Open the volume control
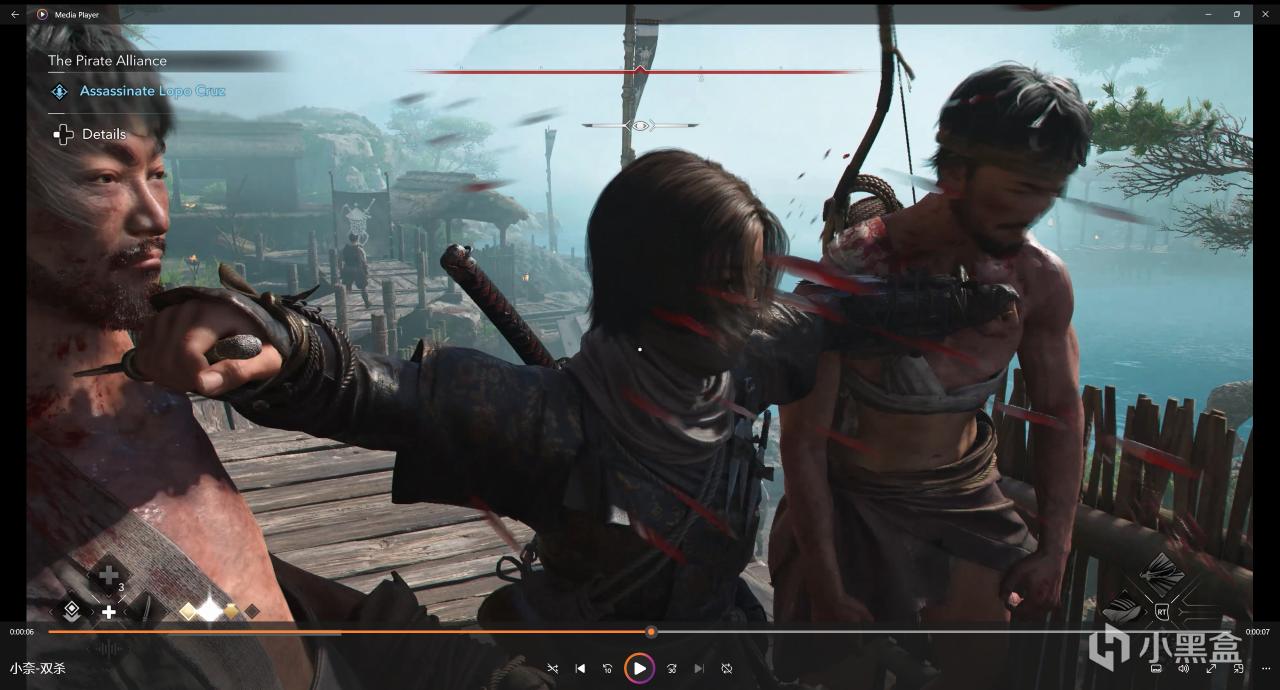 [x=1183, y=668]
